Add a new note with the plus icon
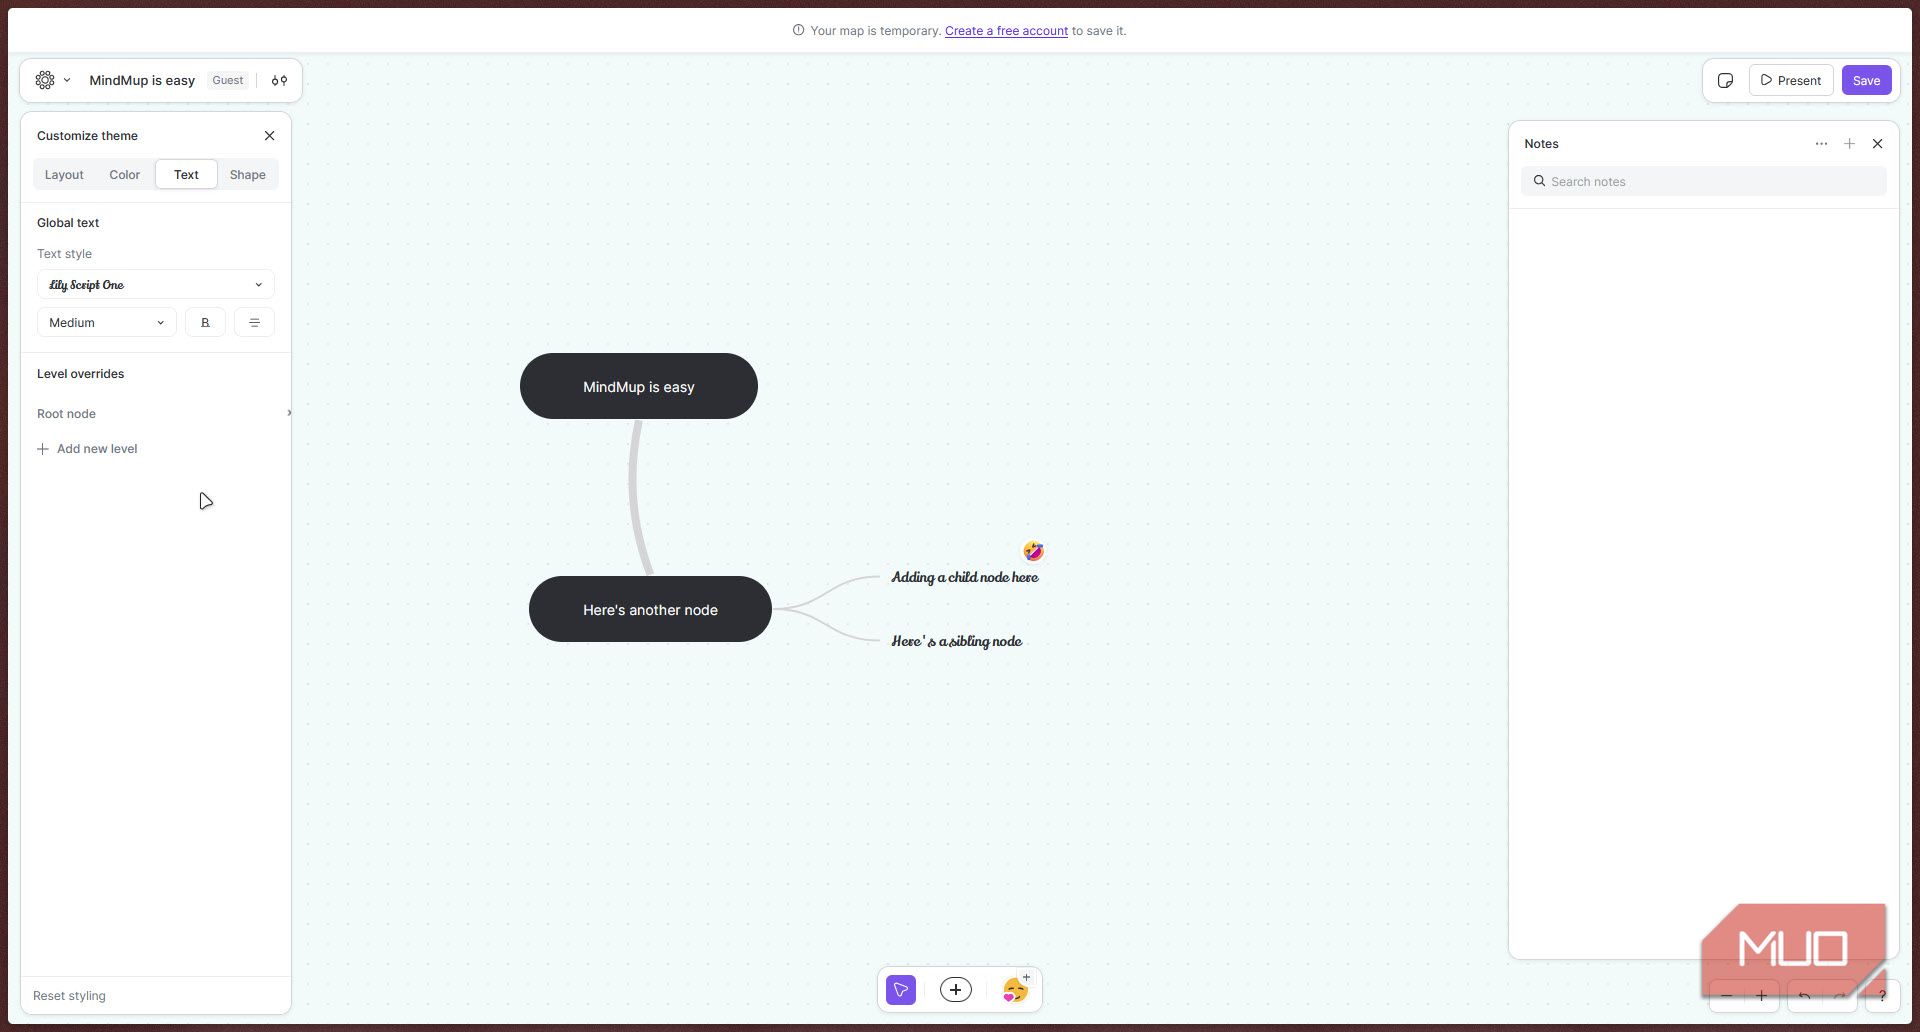Image resolution: width=1920 pixels, height=1032 pixels. click(x=1849, y=144)
